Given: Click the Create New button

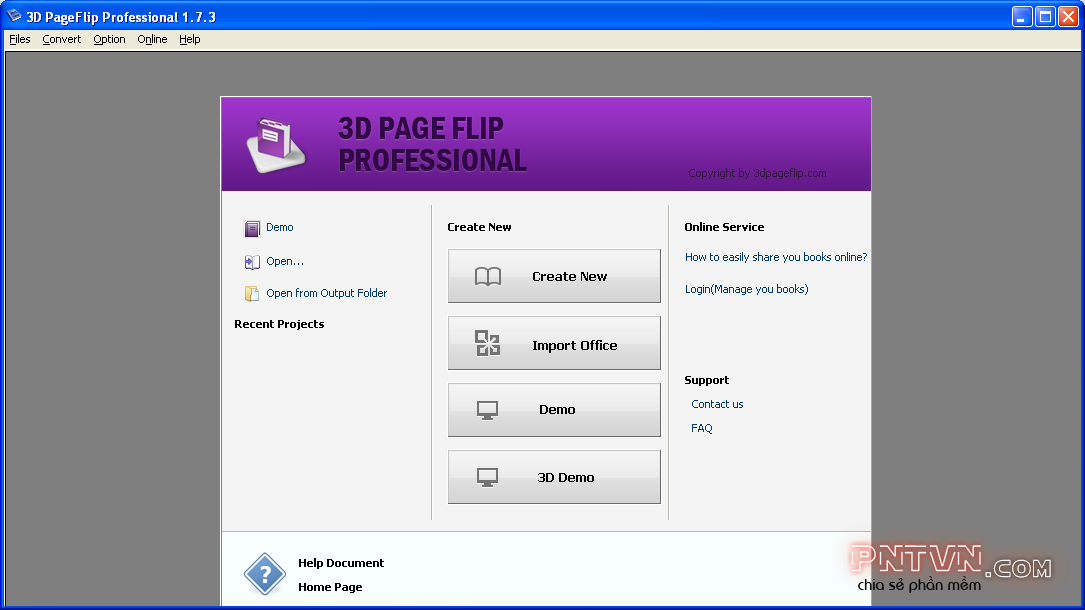Looking at the screenshot, I should click(554, 276).
